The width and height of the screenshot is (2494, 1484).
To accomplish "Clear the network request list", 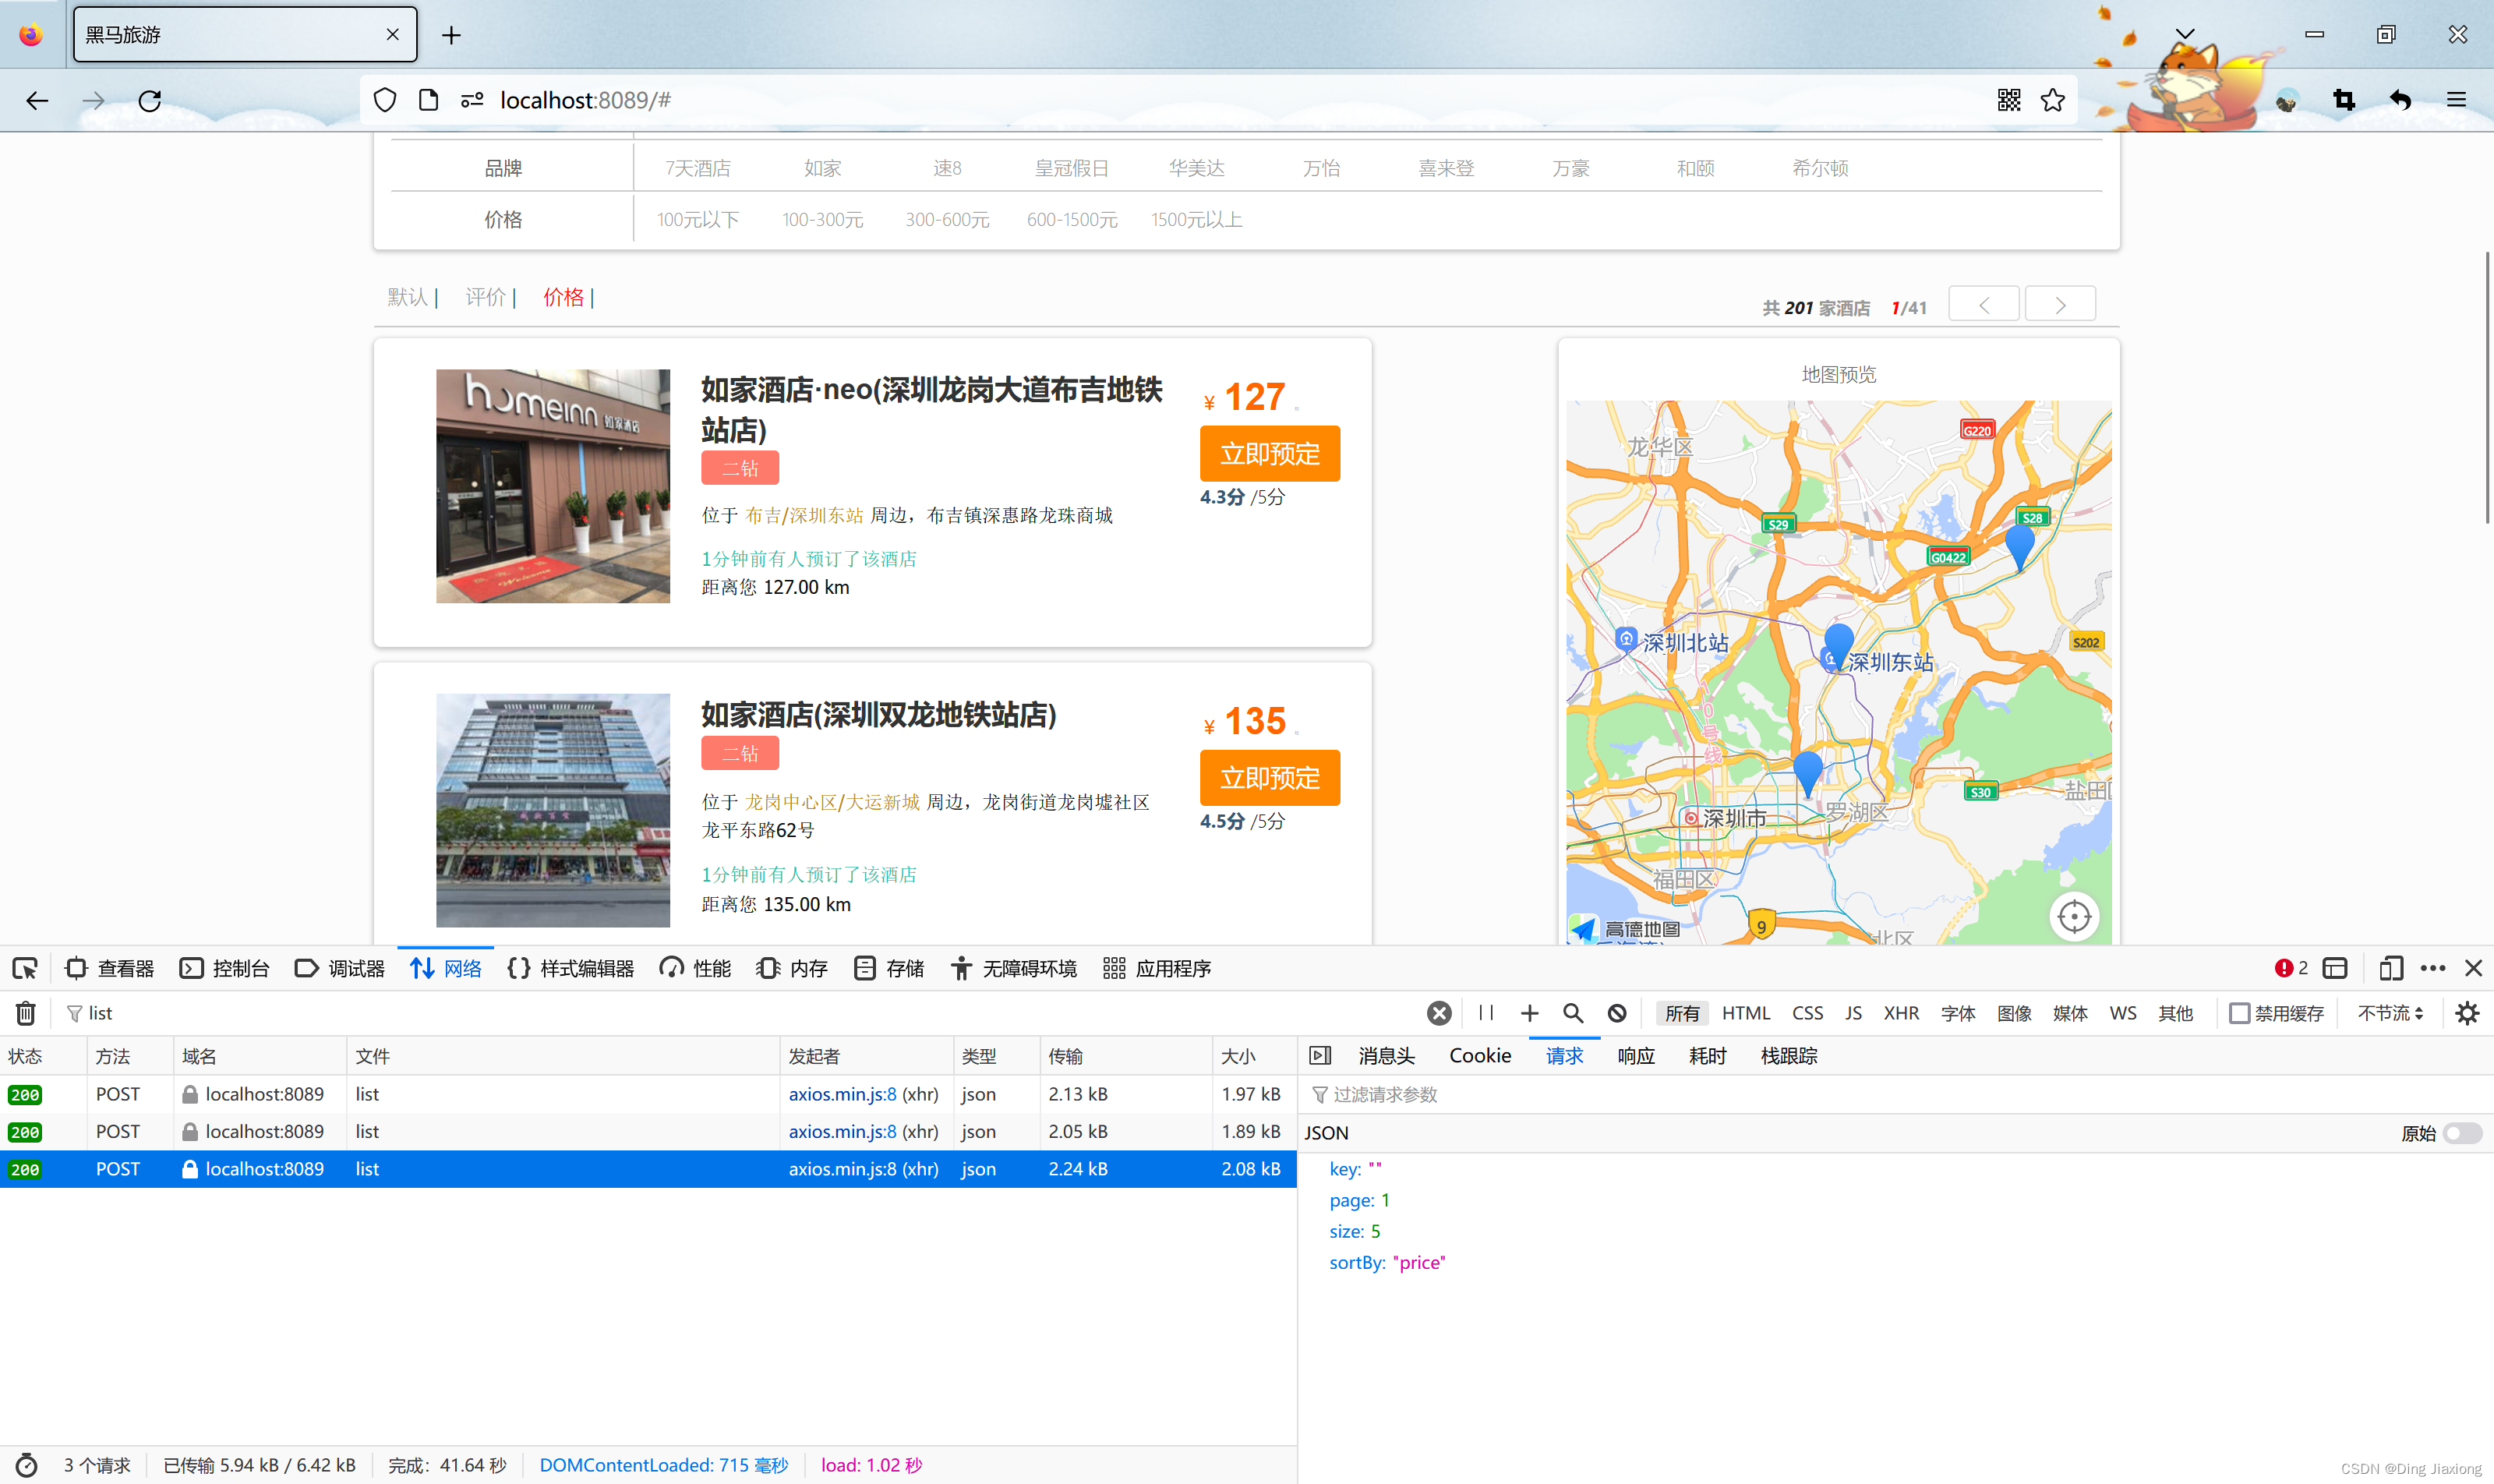I will pyautogui.click(x=25, y=1013).
